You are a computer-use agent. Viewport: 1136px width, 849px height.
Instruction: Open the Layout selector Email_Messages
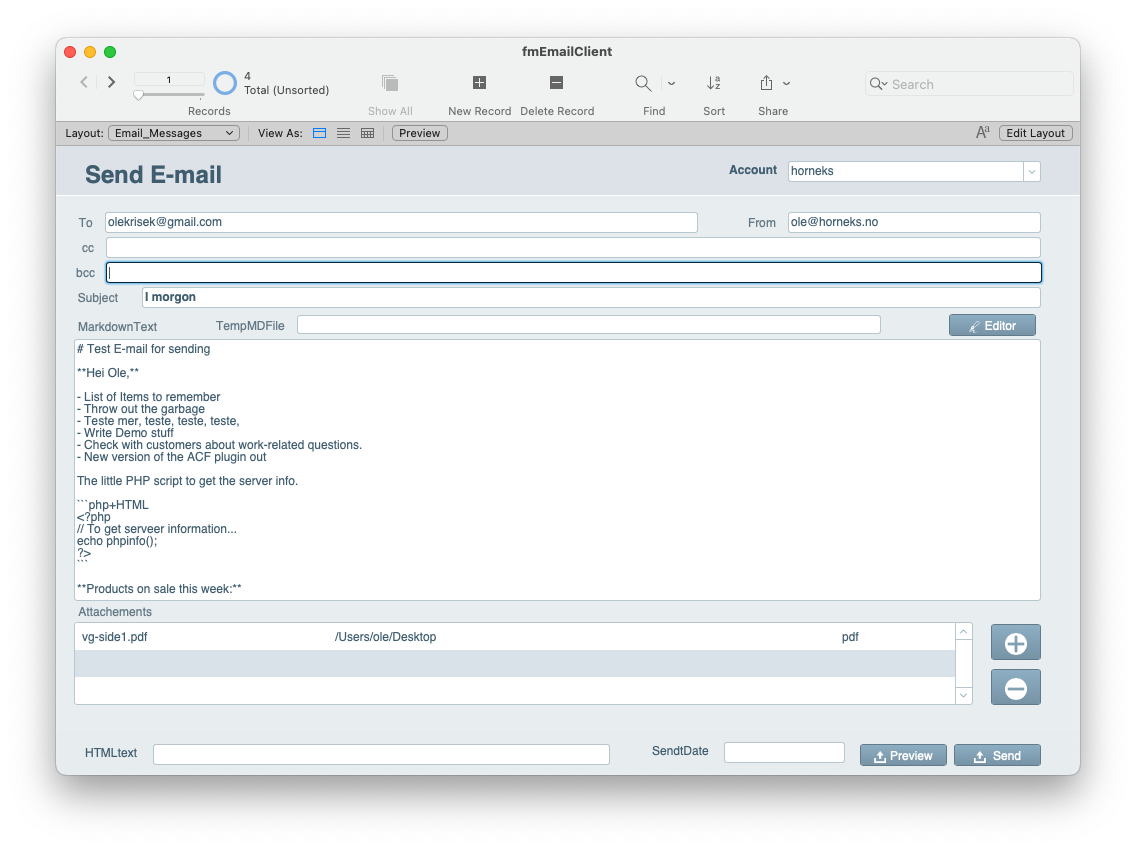pyautogui.click(x=173, y=132)
